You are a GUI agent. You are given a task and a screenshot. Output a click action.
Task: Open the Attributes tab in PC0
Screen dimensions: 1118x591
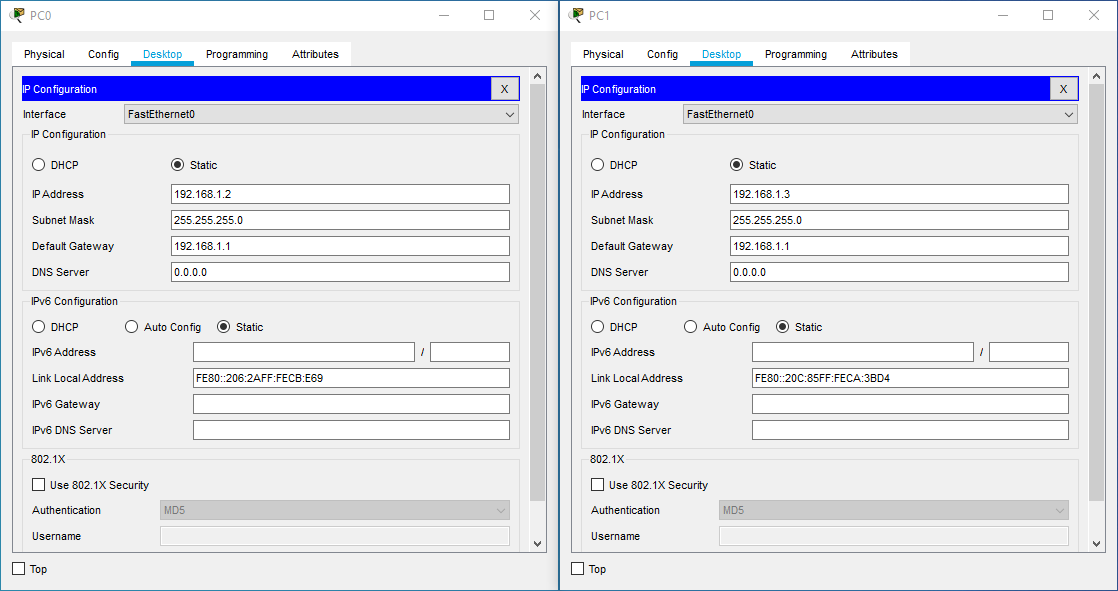315,54
